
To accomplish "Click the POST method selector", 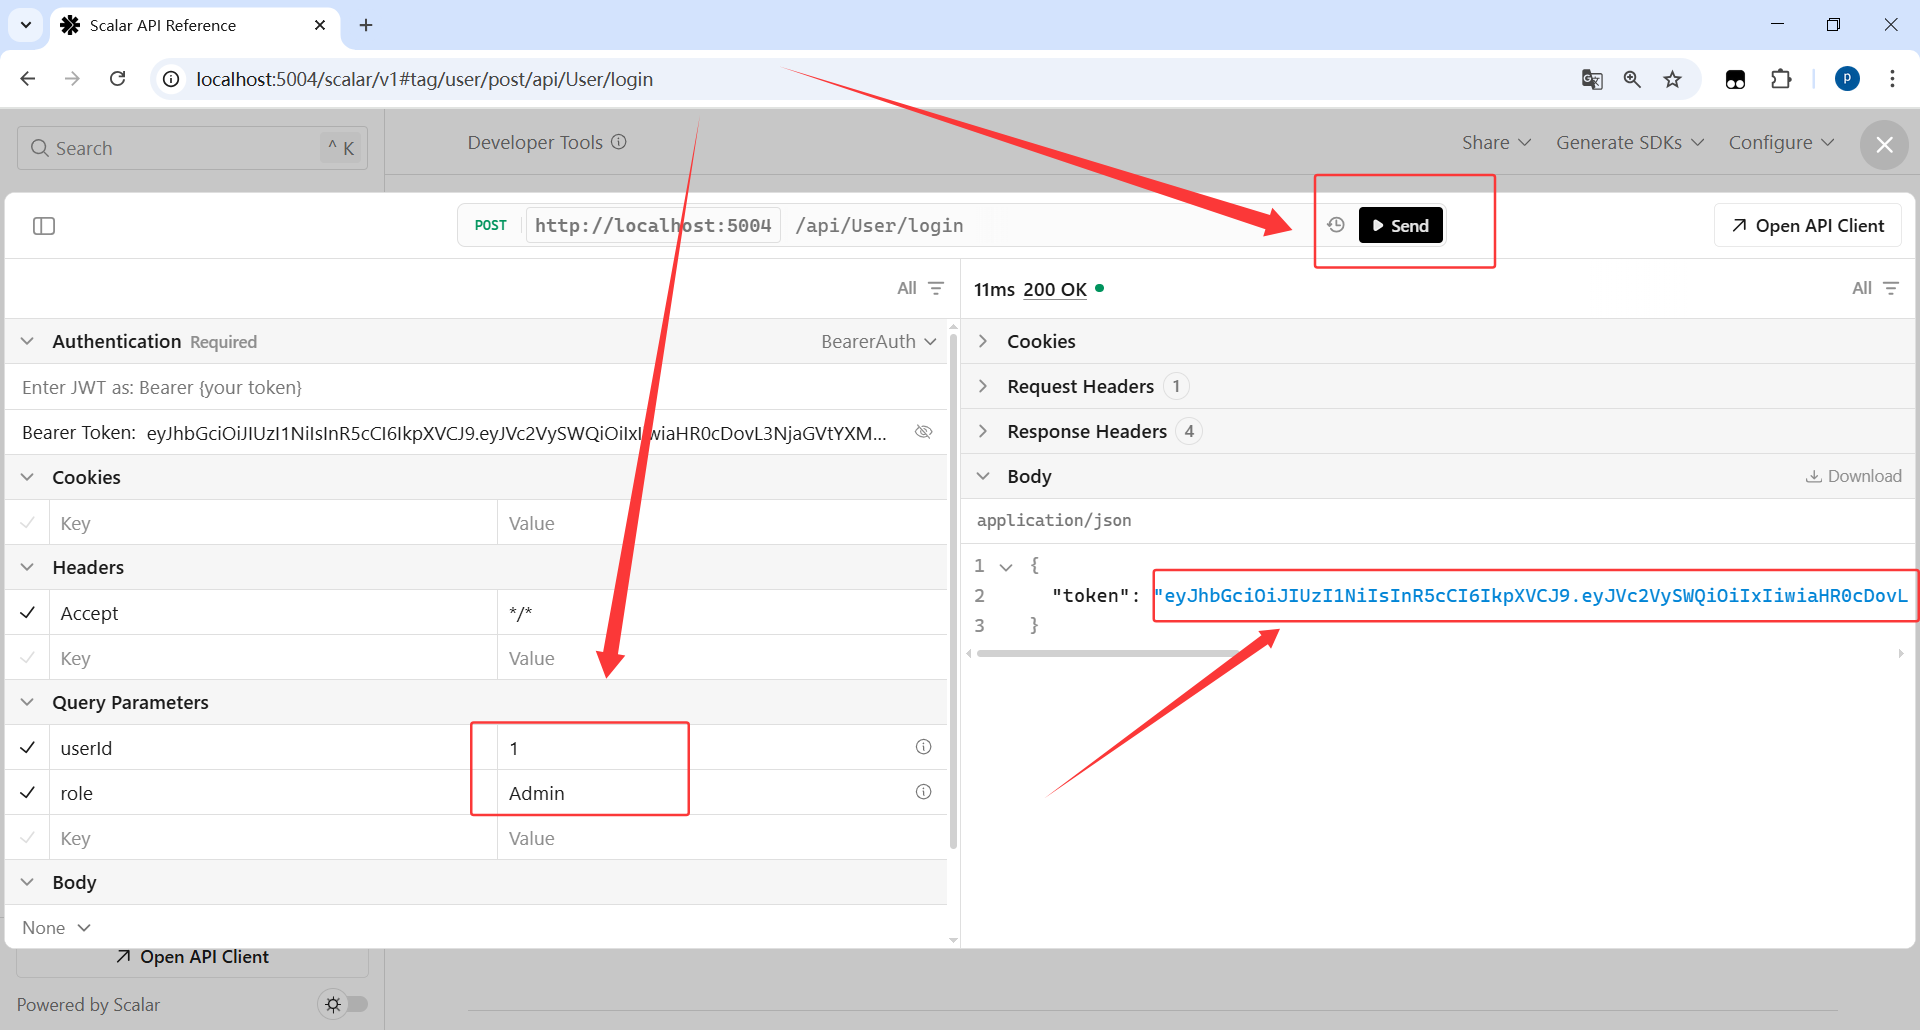I will [x=490, y=225].
